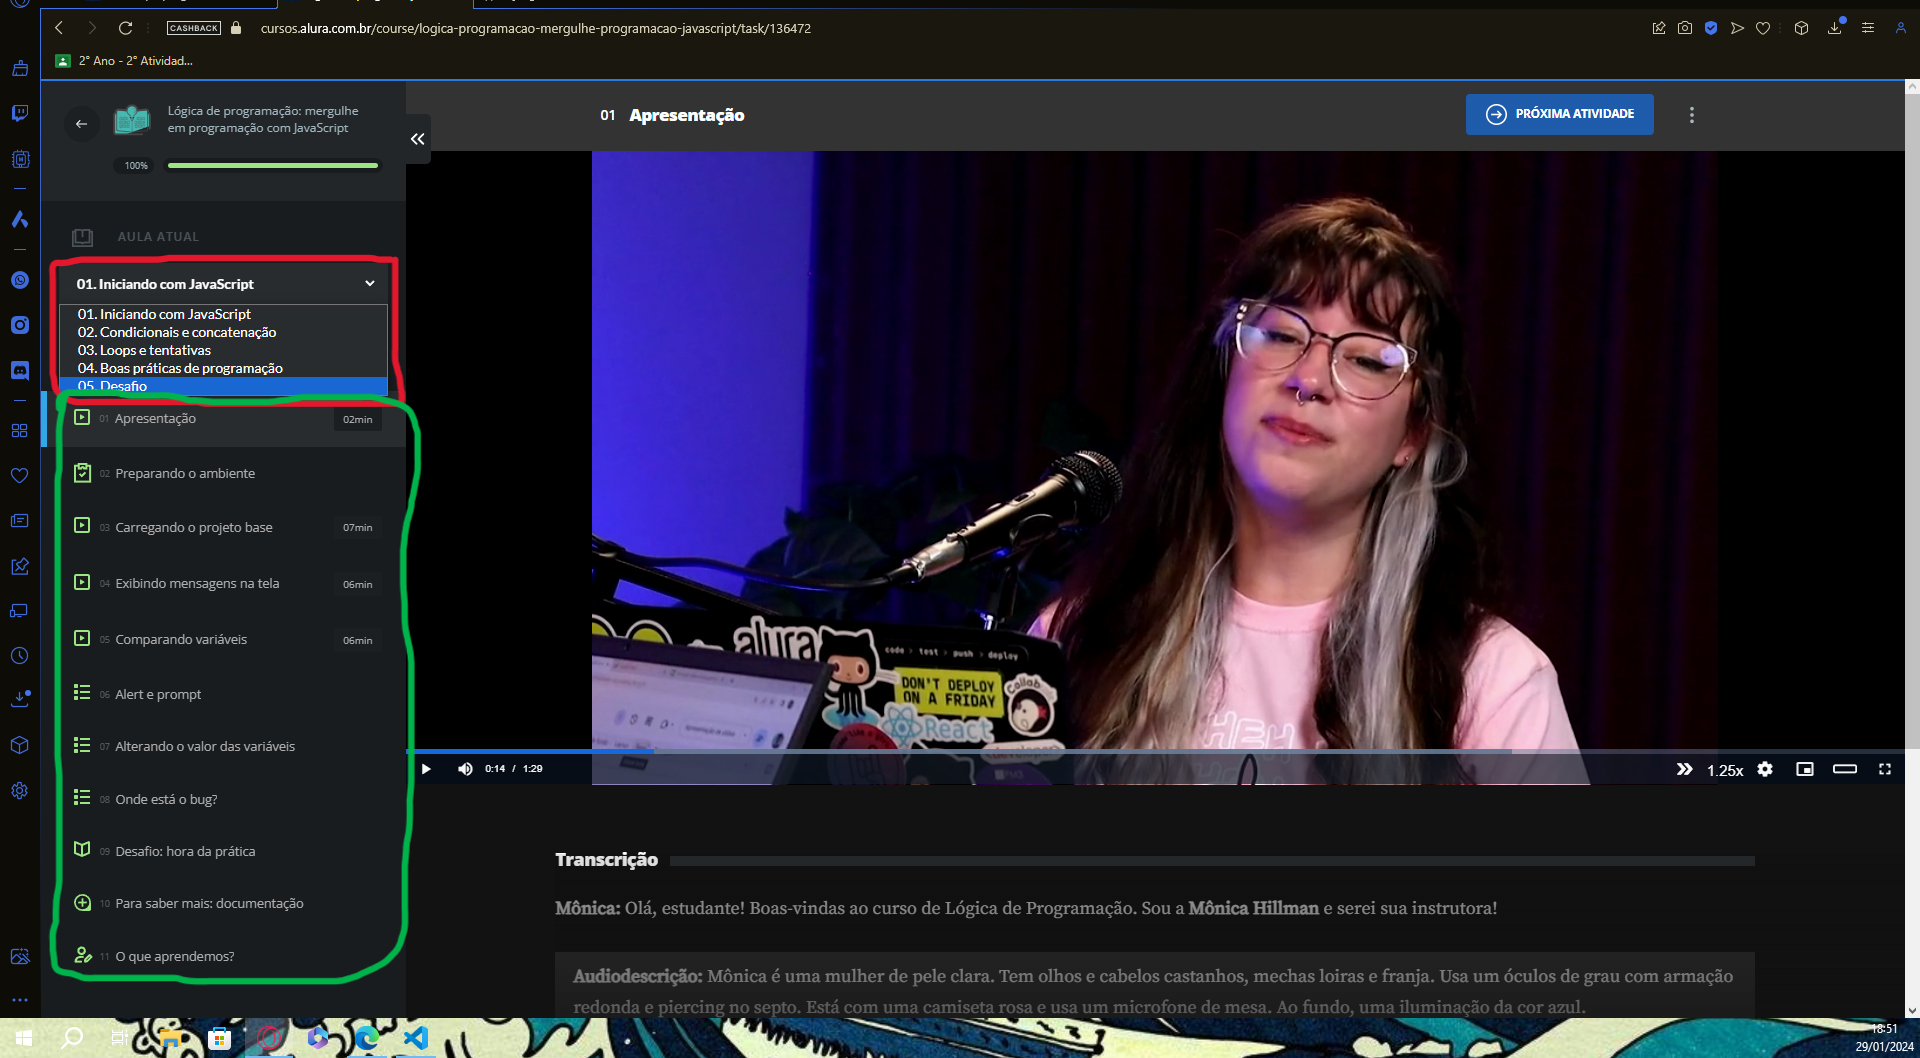Return to course page with back arrow
The width and height of the screenshot is (1920, 1058).
click(82, 124)
